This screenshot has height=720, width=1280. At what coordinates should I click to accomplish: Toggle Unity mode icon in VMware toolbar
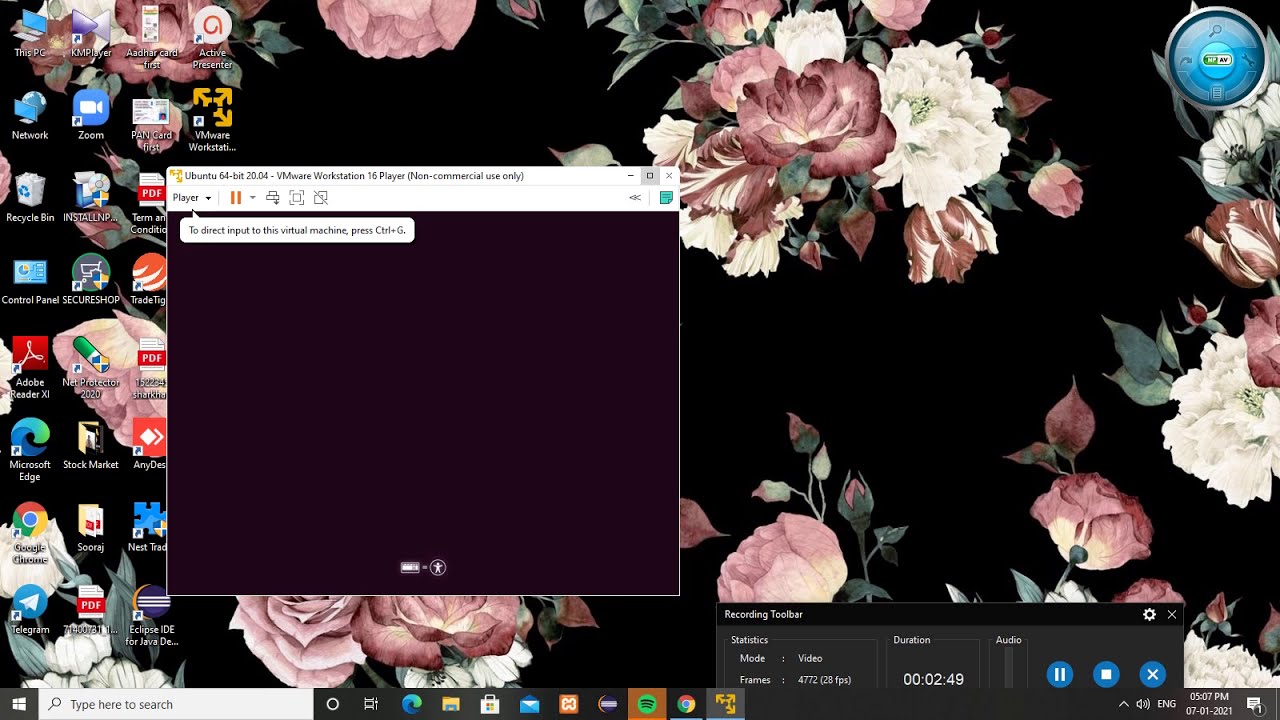321,198
